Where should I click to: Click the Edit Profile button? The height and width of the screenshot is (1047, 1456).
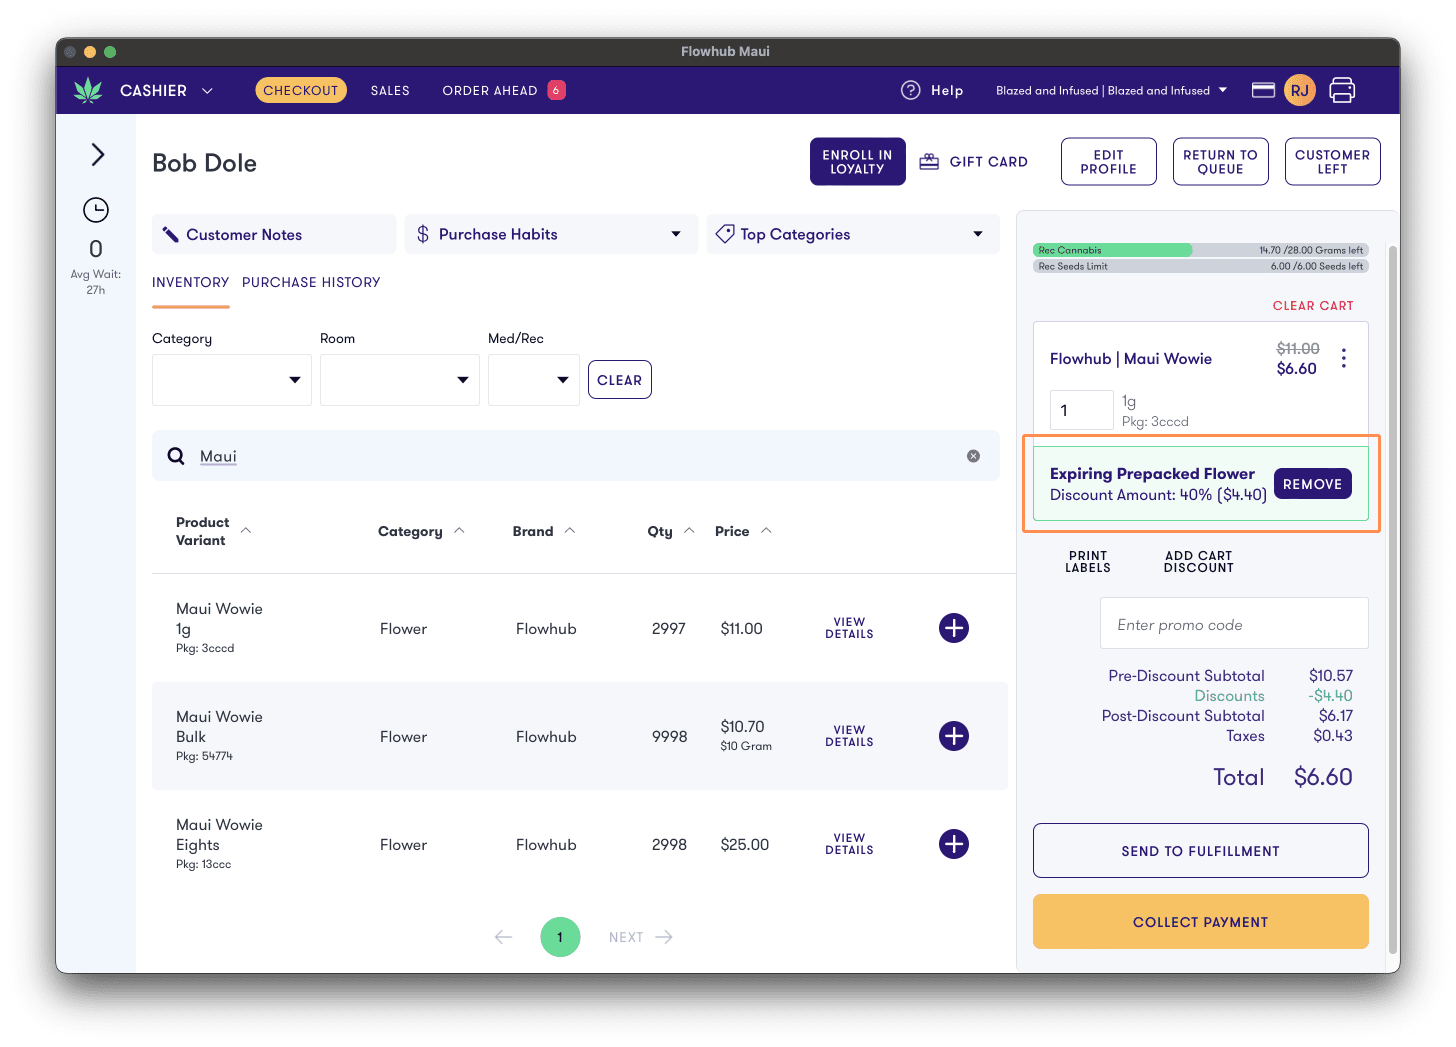pyautogui.click(x=1109, y=161)
